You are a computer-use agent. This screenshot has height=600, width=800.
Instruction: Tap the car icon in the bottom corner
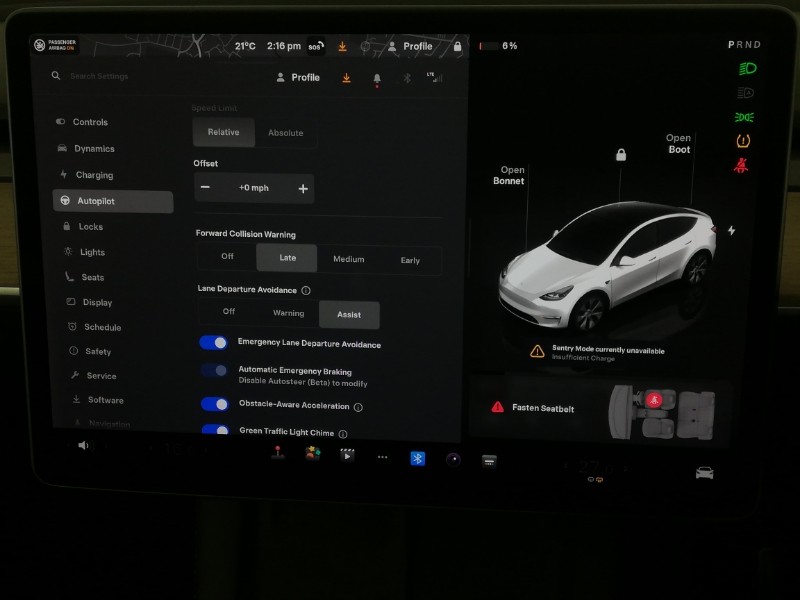pyautogui.click(x=705, y=472)
